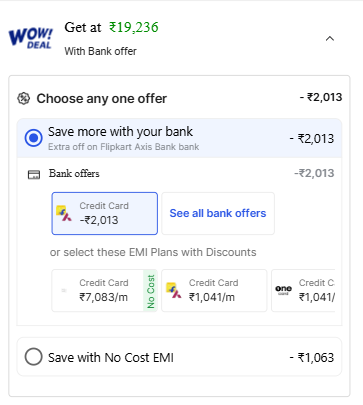Pick the Credit Card ₹7,083/m No Cost EMI plan

(105, 291)
